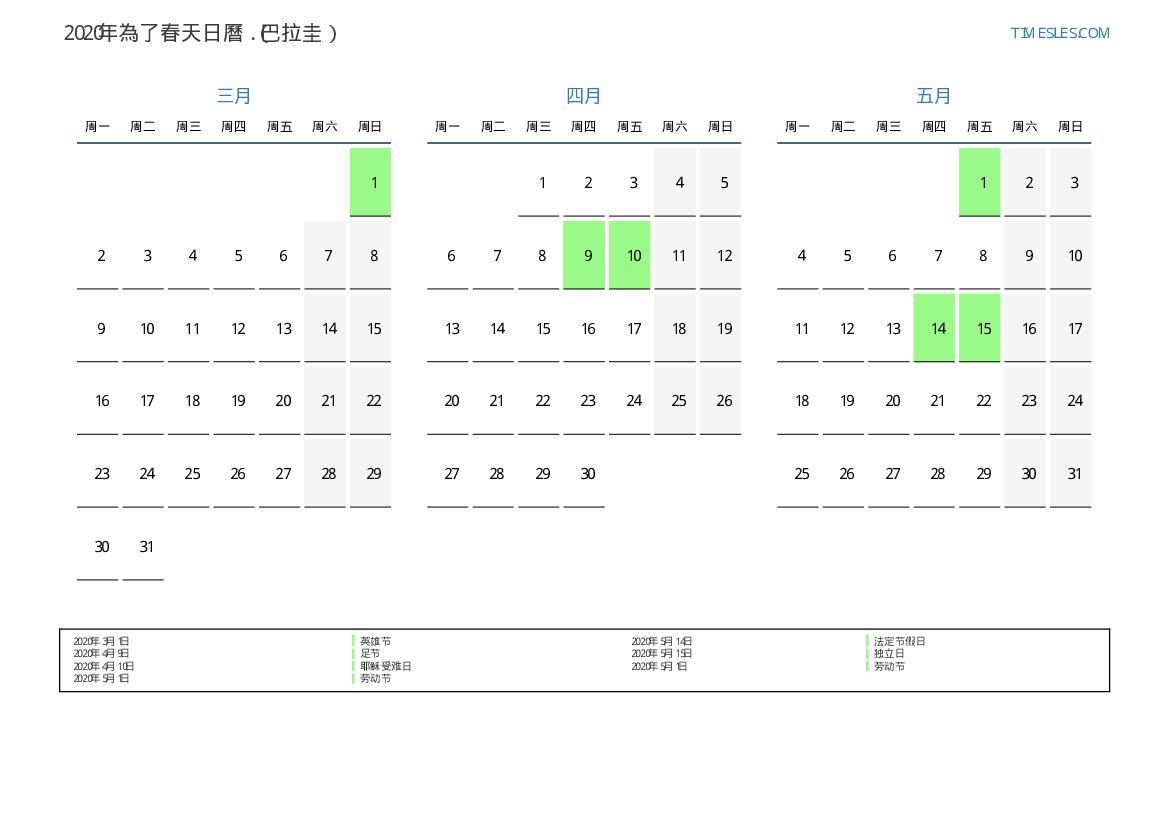Screen dimensions: 1169x827
Task: Click green May 14 holiday cell
Action: tap(934, 328)
